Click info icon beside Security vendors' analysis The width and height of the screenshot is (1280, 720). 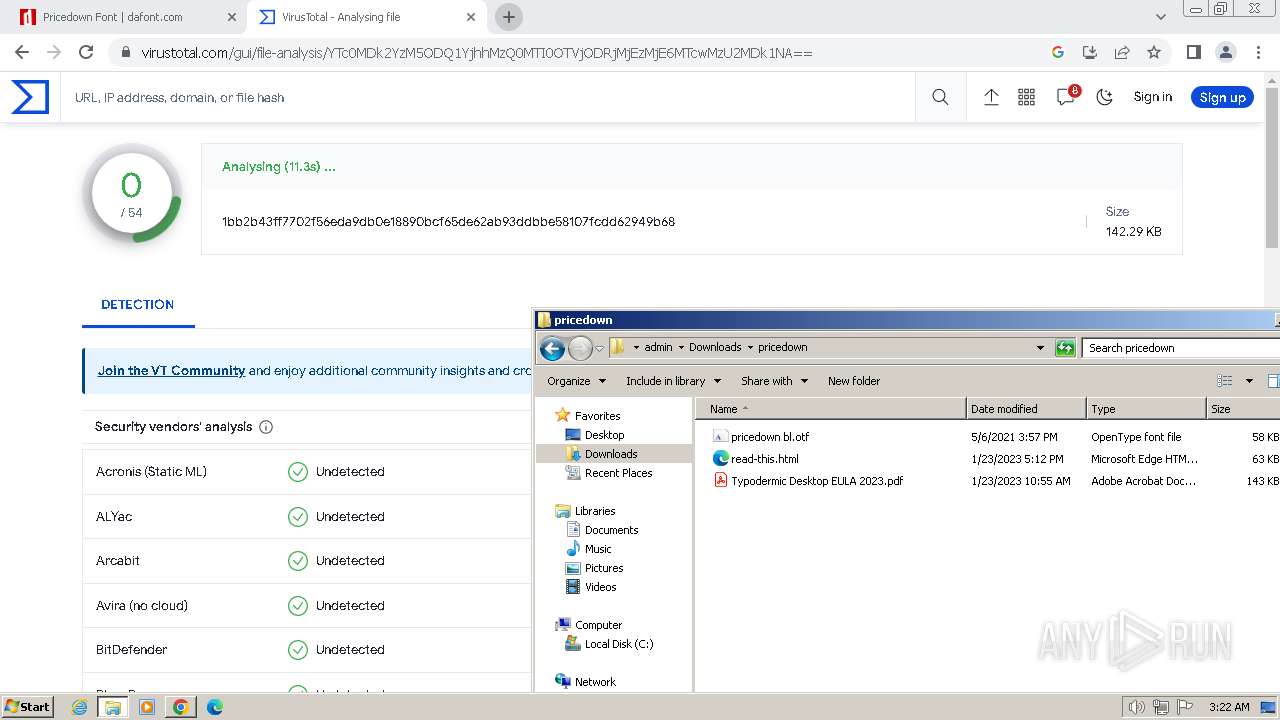pyautogui.click(x=266, y=427)
